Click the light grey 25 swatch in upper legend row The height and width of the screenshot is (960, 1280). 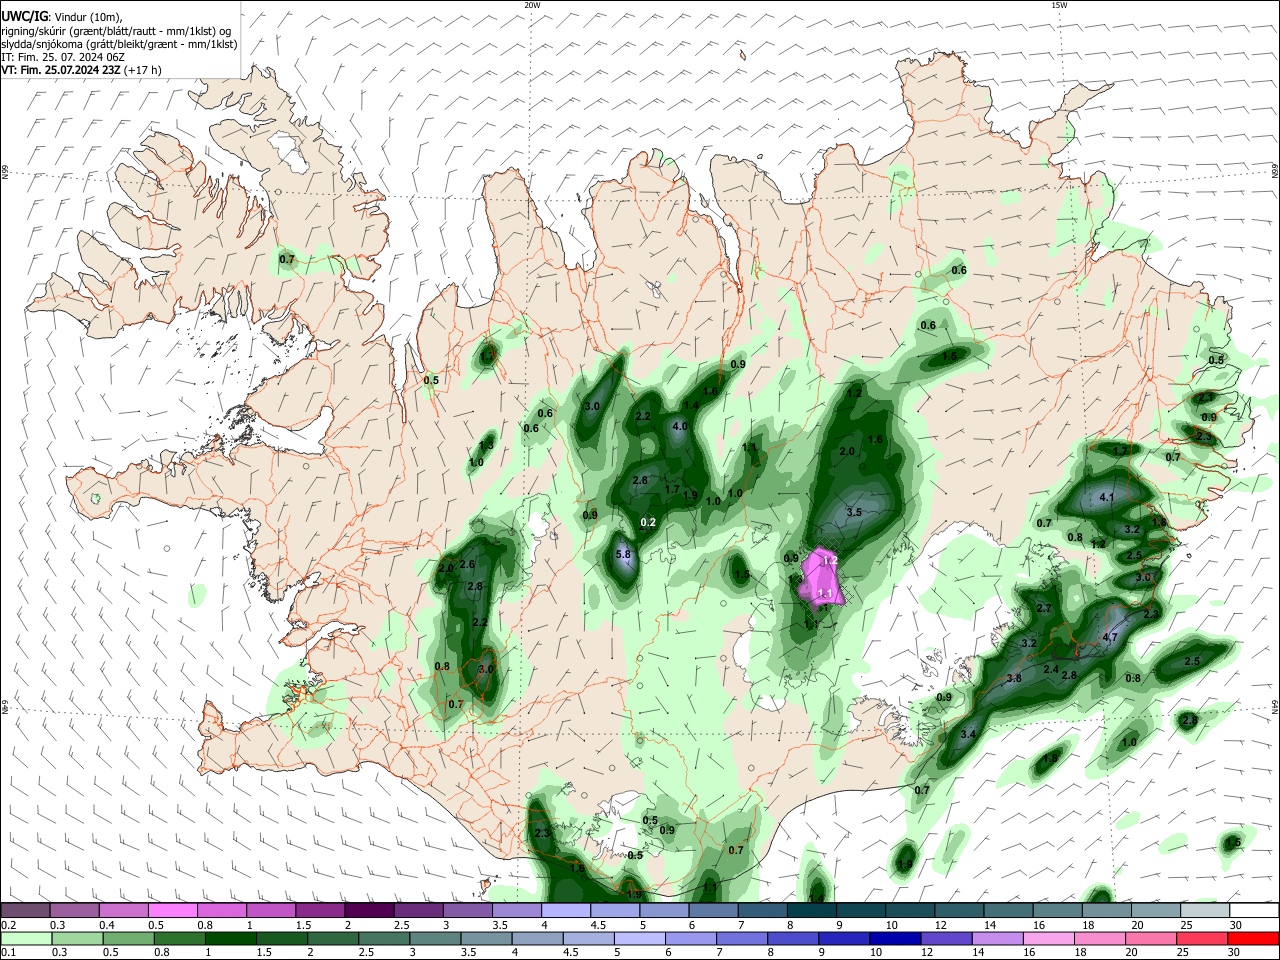click(x=1205, y=910)
